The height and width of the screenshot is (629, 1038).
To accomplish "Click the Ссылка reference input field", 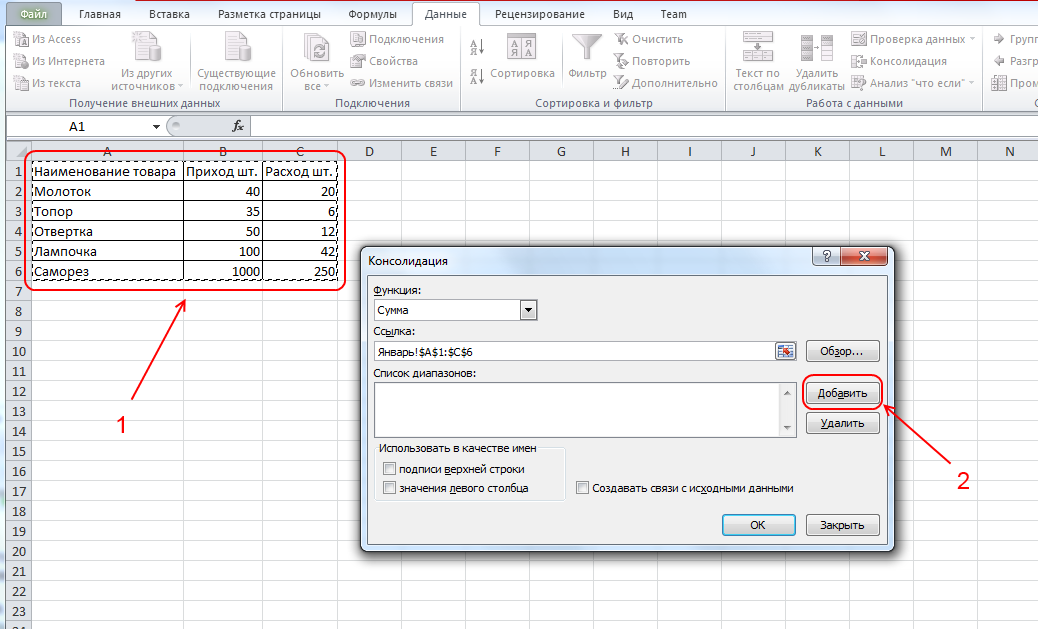I will click(x=573, y=352).
